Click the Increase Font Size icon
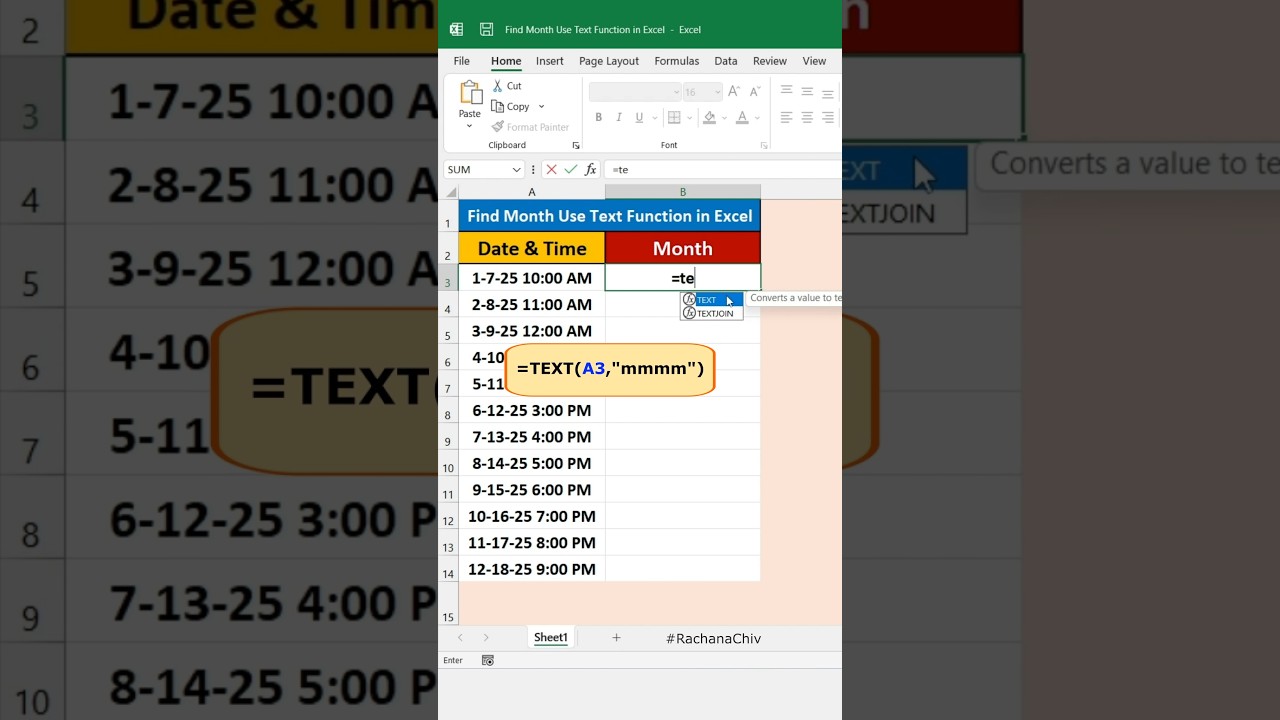The width and height of the screenshot is (1280, 720). [x=734, y=92]
